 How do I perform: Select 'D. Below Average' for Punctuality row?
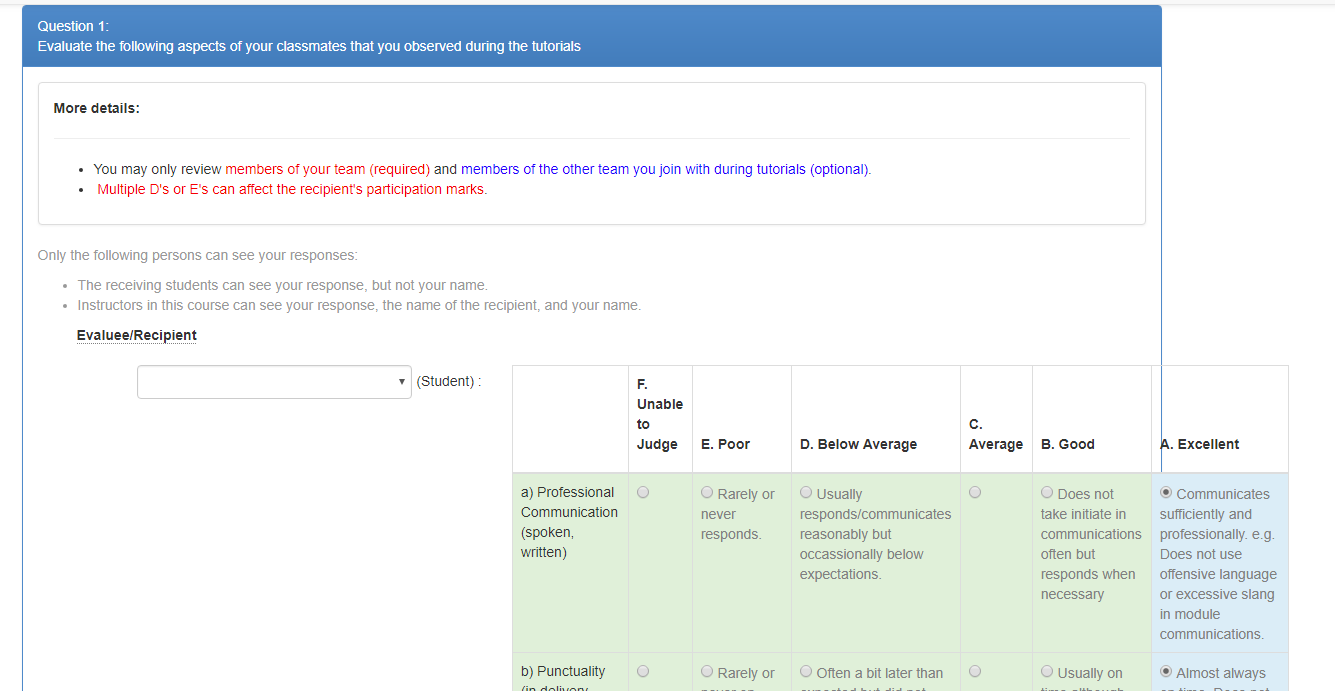point(806,671)
